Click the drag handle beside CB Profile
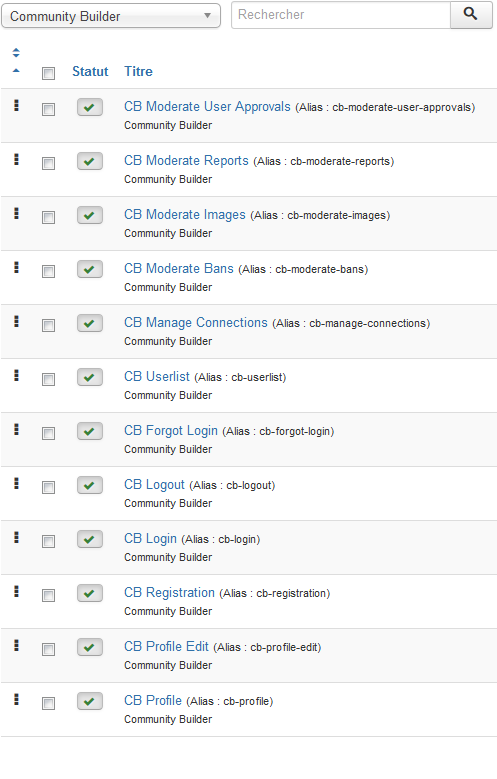The height and width of the screenshot is (779, 497). (16, 700)
